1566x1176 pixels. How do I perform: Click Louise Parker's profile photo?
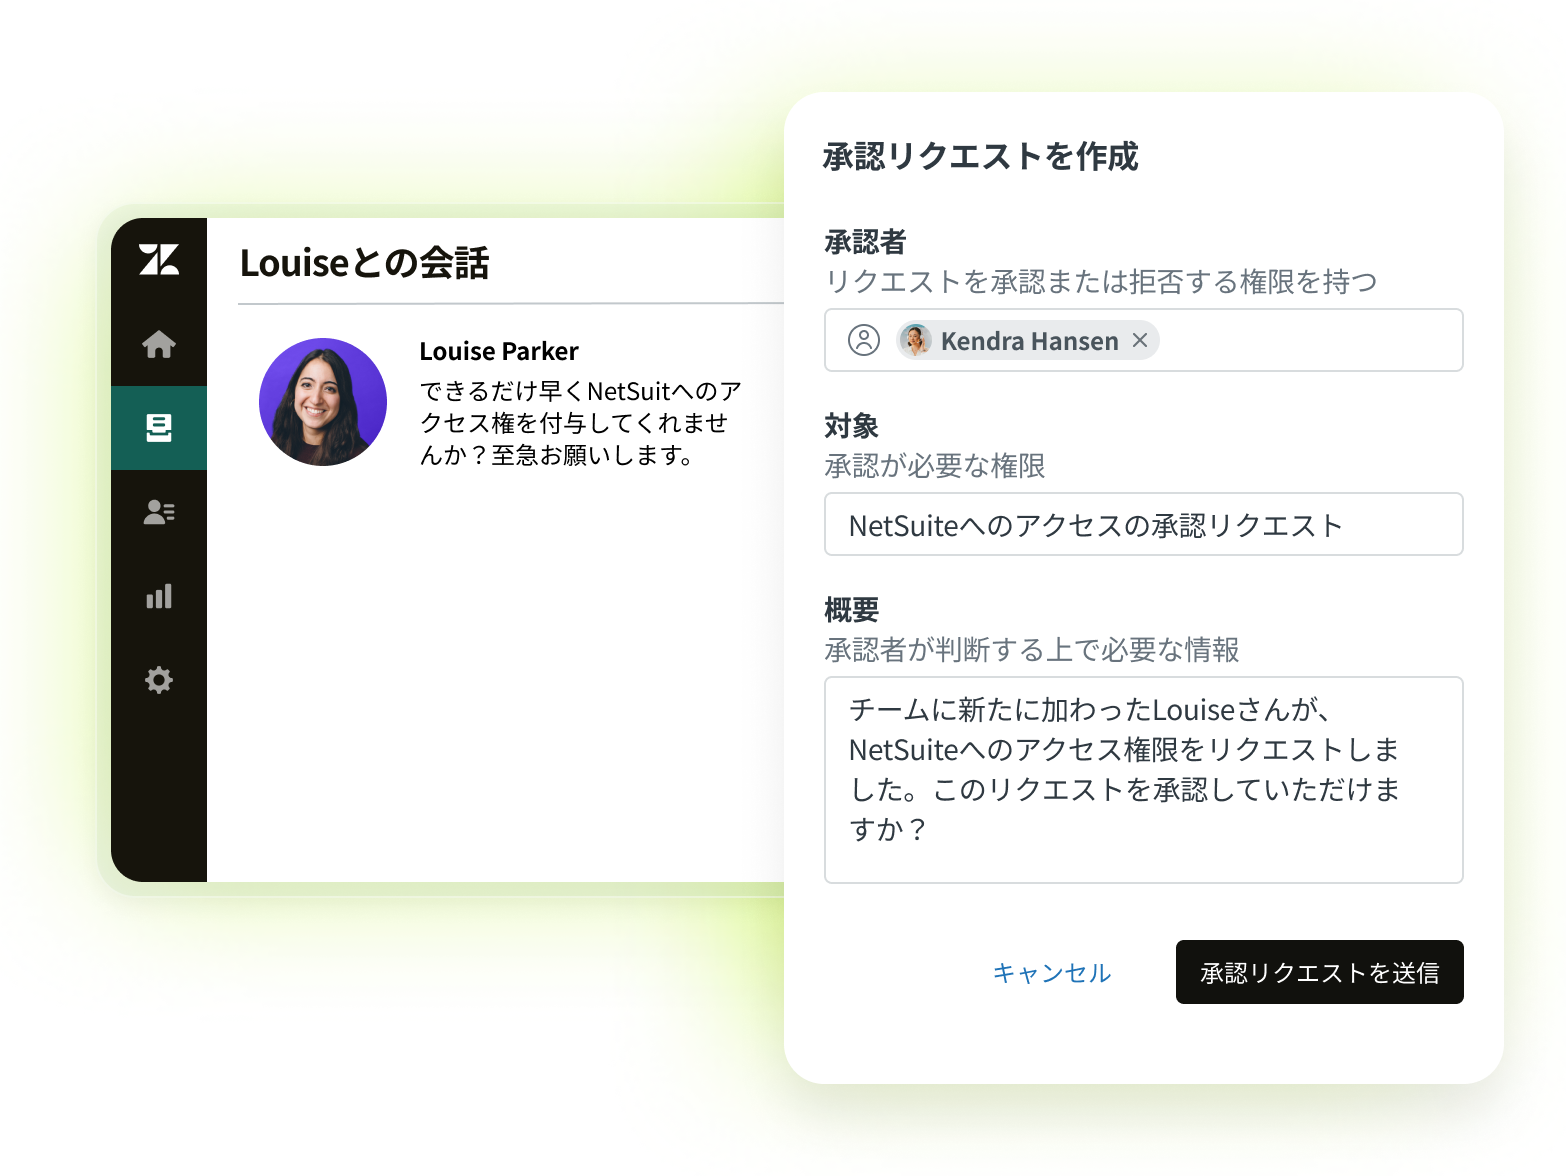(x=323, y=402)
